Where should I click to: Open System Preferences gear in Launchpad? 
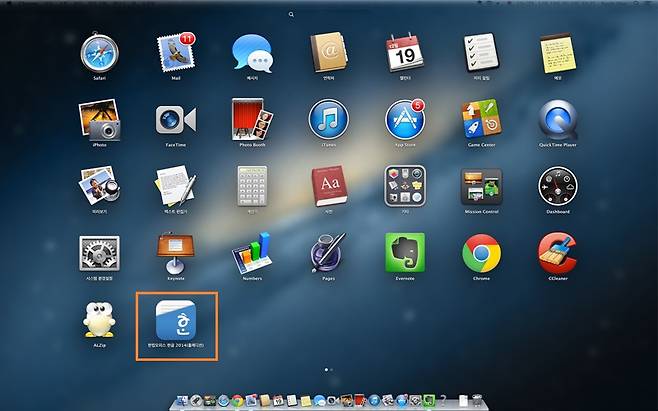pyautogui.click(x=99, y=253)
